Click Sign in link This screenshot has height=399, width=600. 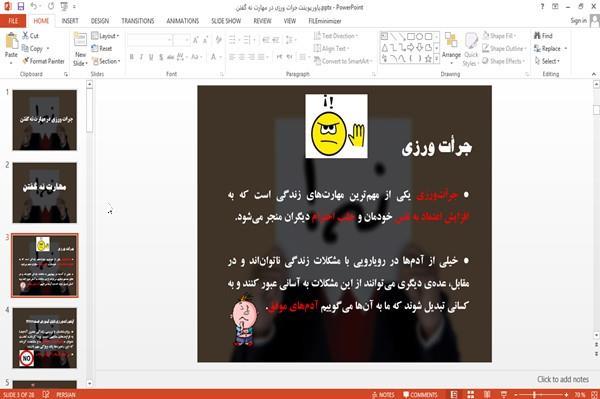pos(578,21)
